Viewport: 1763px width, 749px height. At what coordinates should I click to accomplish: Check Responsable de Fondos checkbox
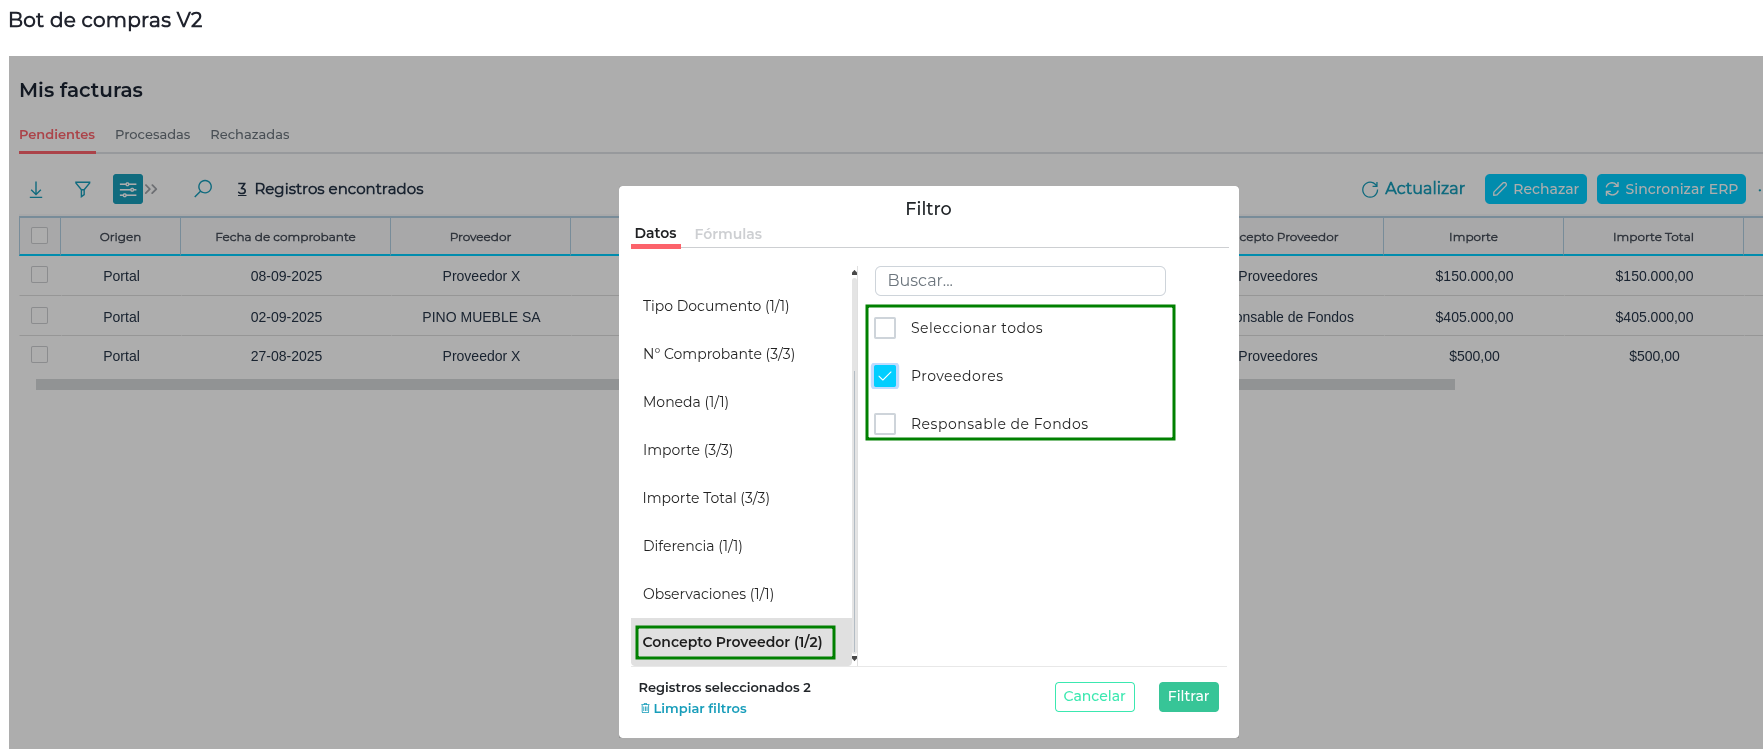[x=885, y=424]
